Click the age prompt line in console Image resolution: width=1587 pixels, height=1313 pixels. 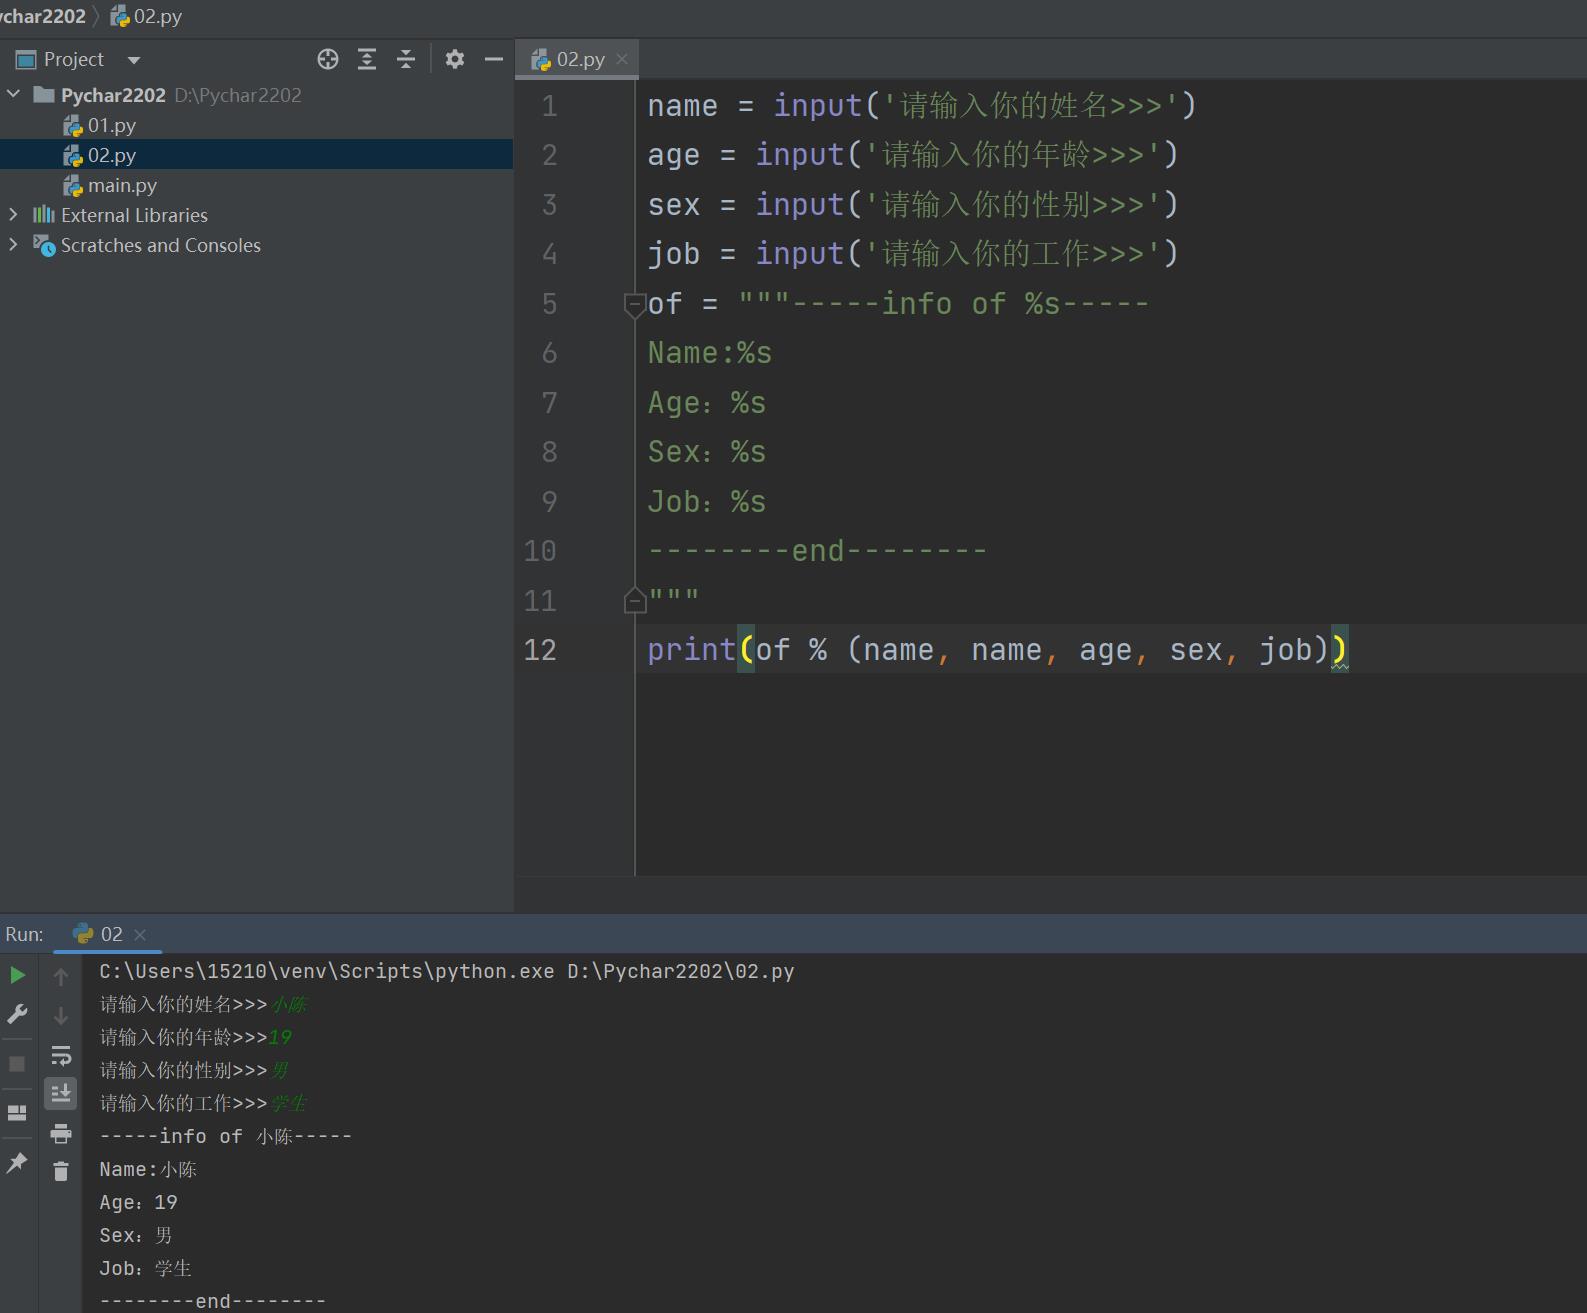tap(195, 1037)
